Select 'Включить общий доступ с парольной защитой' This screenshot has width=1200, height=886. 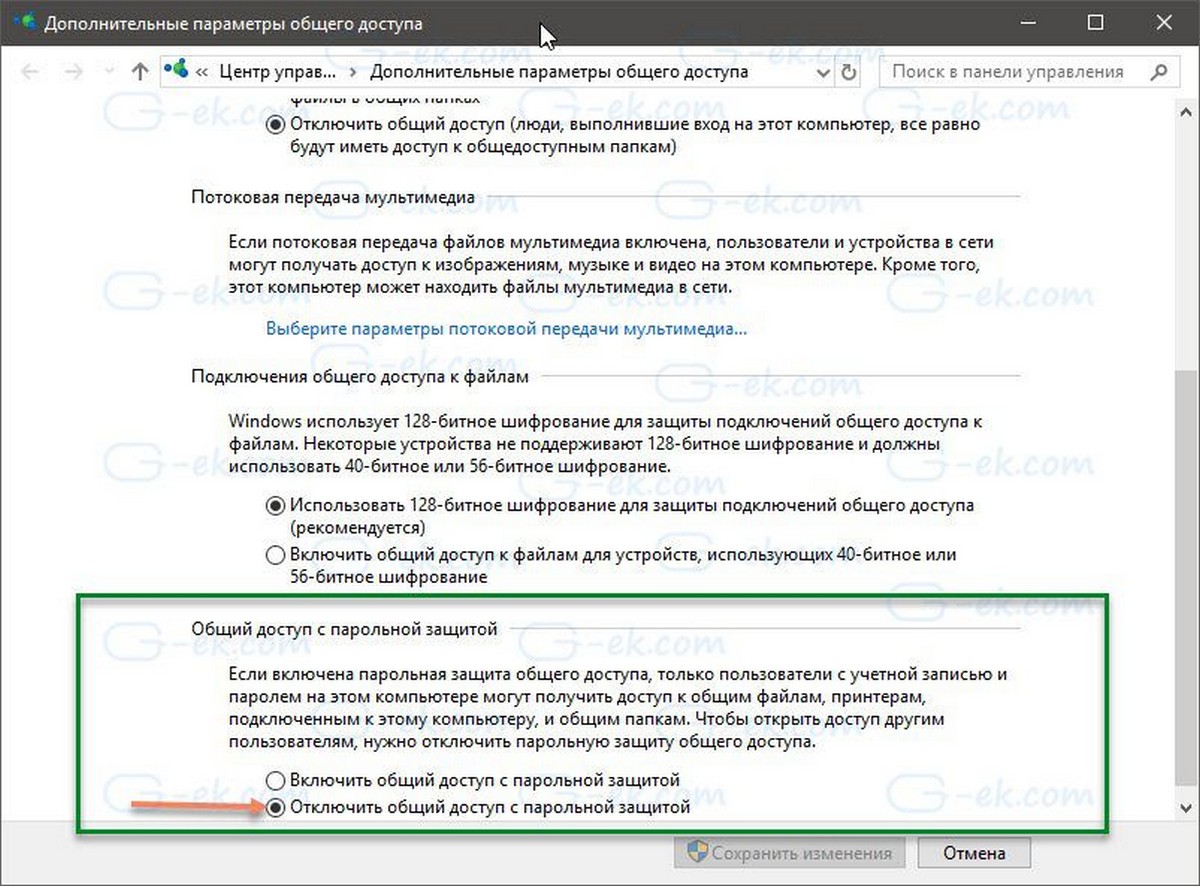point(274,779)
